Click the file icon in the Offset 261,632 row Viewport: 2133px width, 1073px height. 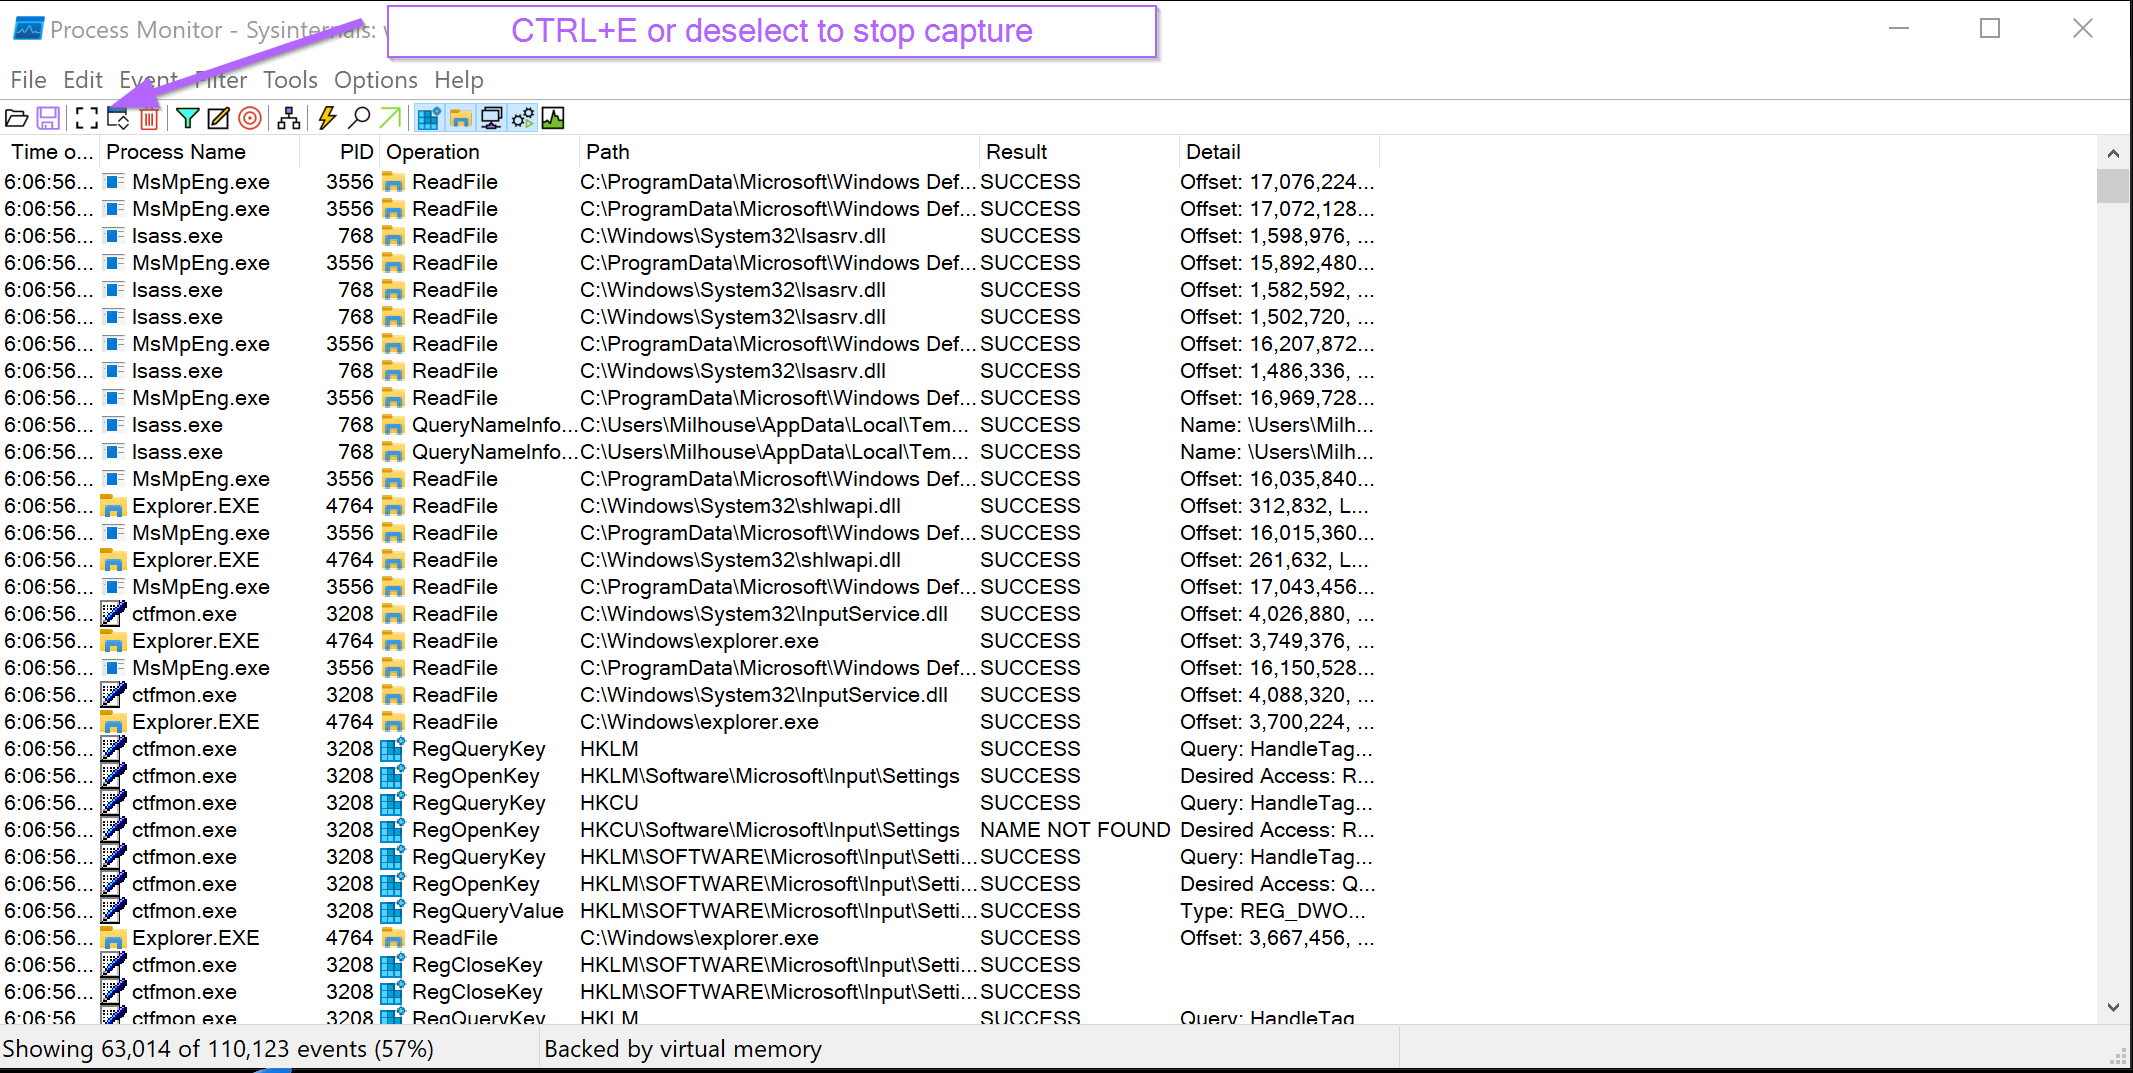coord(393,560)
